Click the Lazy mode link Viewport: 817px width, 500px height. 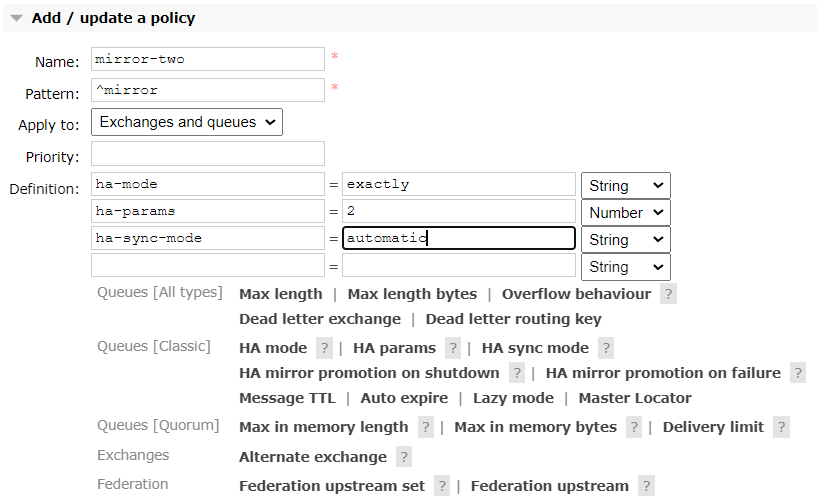tap(513, 398)
